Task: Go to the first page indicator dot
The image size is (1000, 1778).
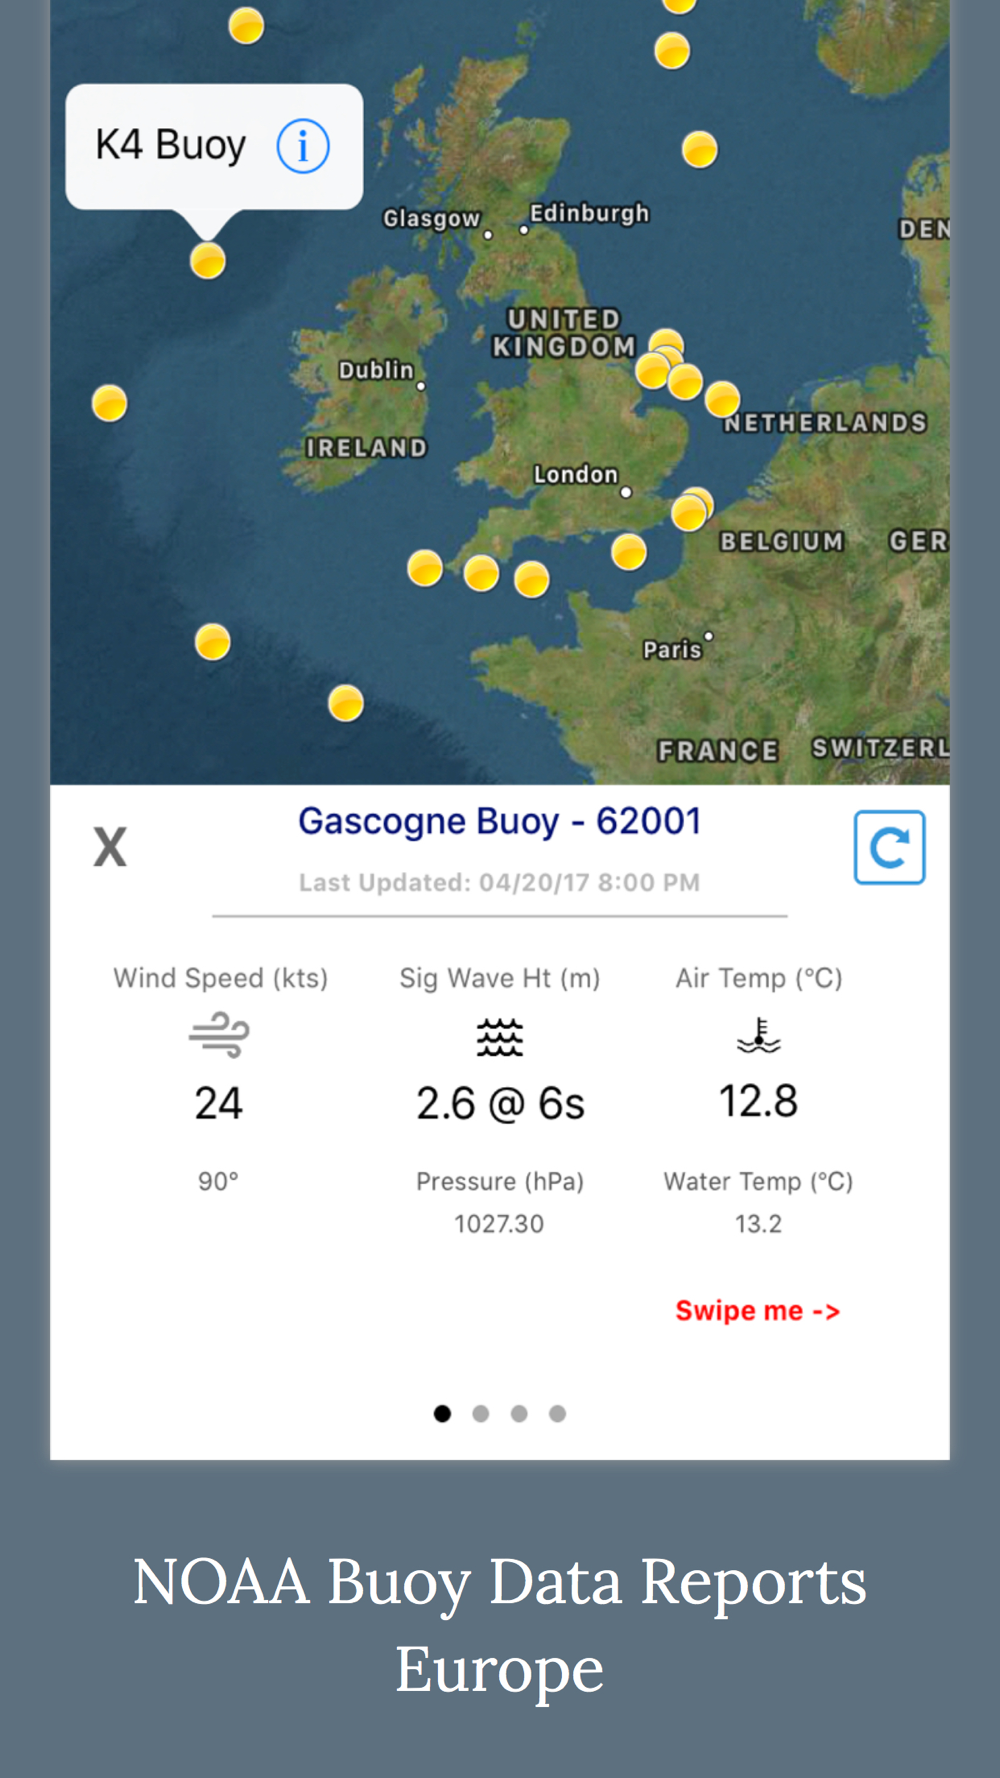Action: point(442,1413)
